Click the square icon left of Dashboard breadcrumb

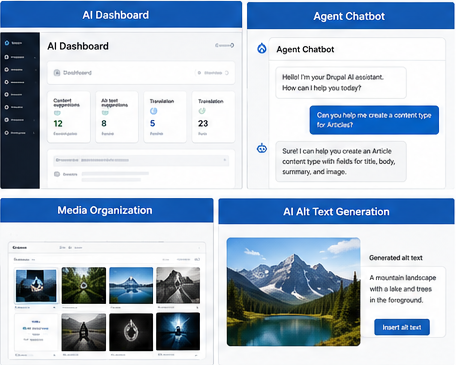[x=57, y=72]
